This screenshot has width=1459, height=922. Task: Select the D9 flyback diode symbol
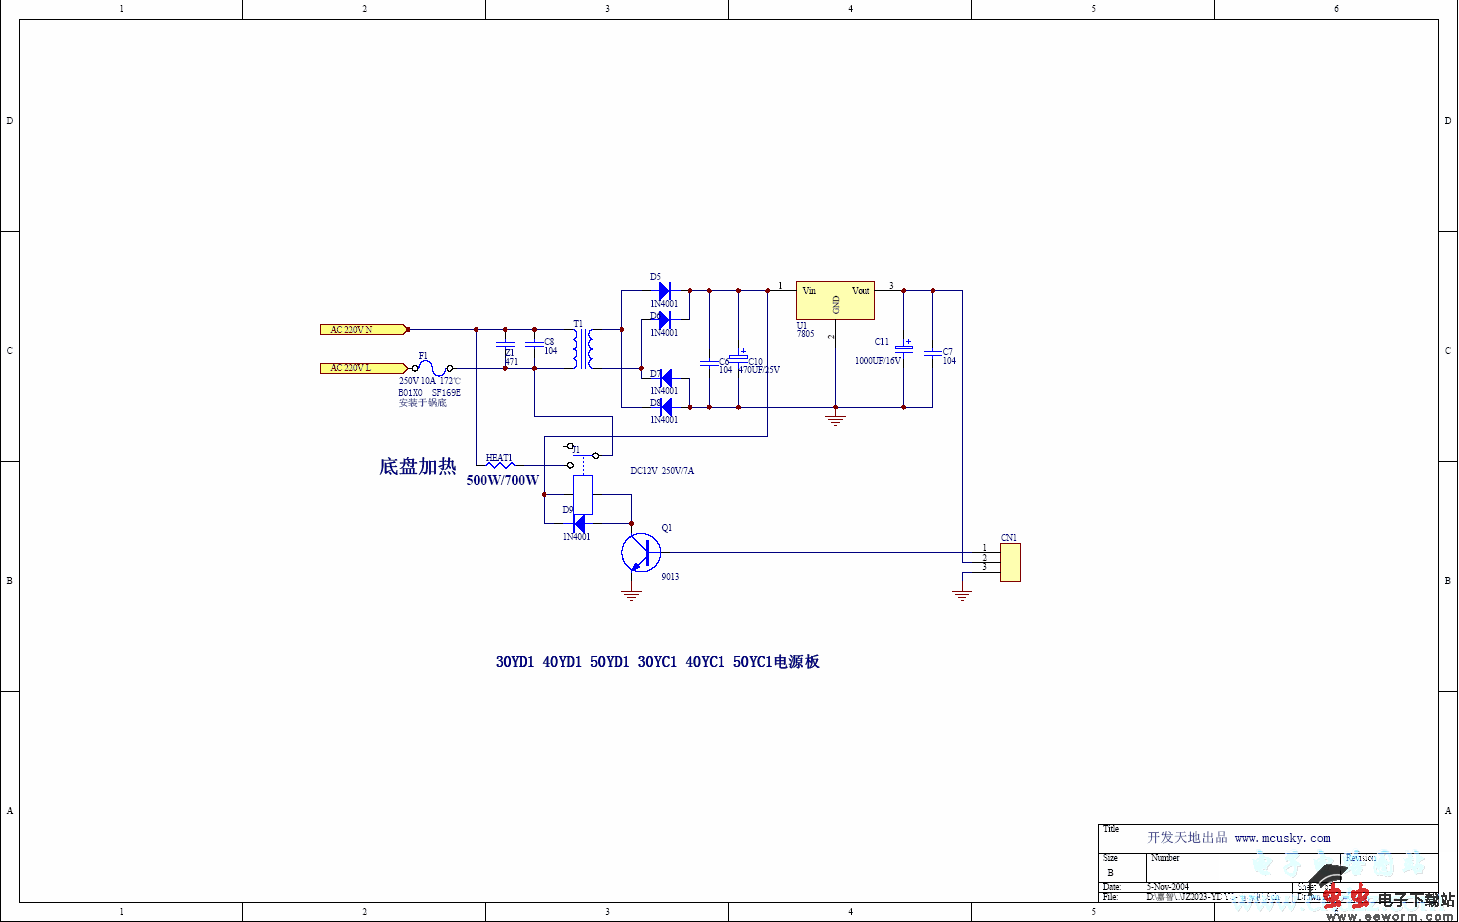click(578, 523)
